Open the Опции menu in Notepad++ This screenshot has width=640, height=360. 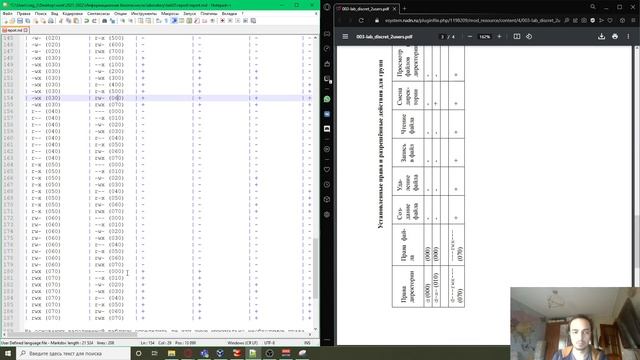click(120, 13)
